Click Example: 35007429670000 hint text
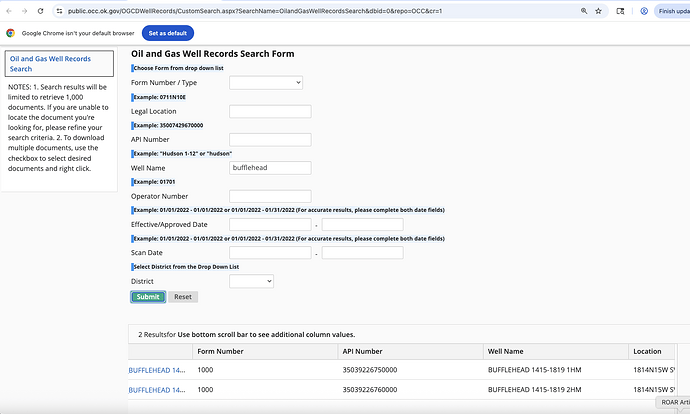Screen dimensions: 690x414 (168, 125)
